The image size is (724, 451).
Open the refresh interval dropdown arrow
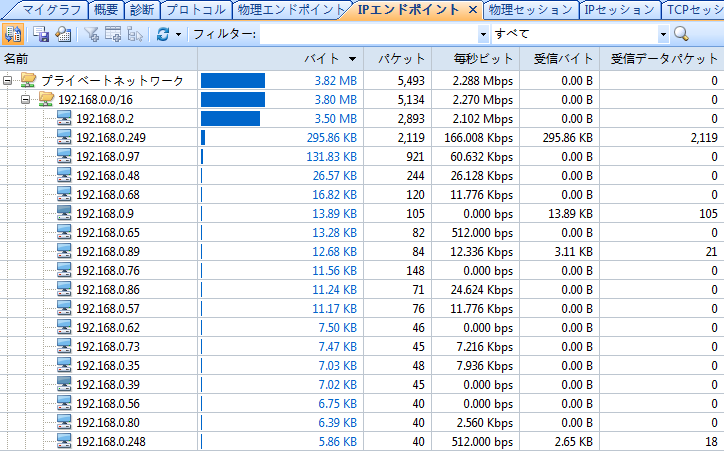pos(178,34)
